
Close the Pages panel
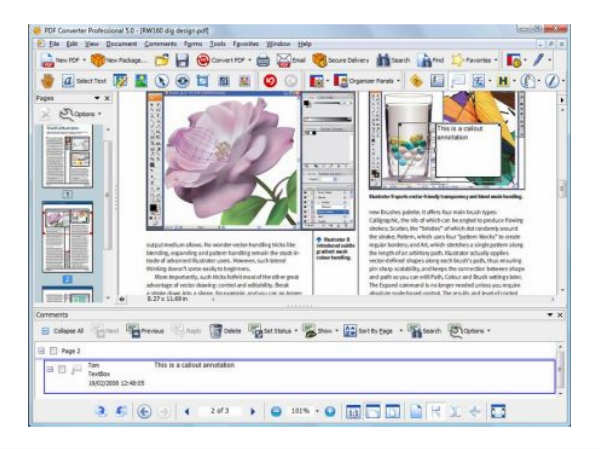click(x=107, y=98)
